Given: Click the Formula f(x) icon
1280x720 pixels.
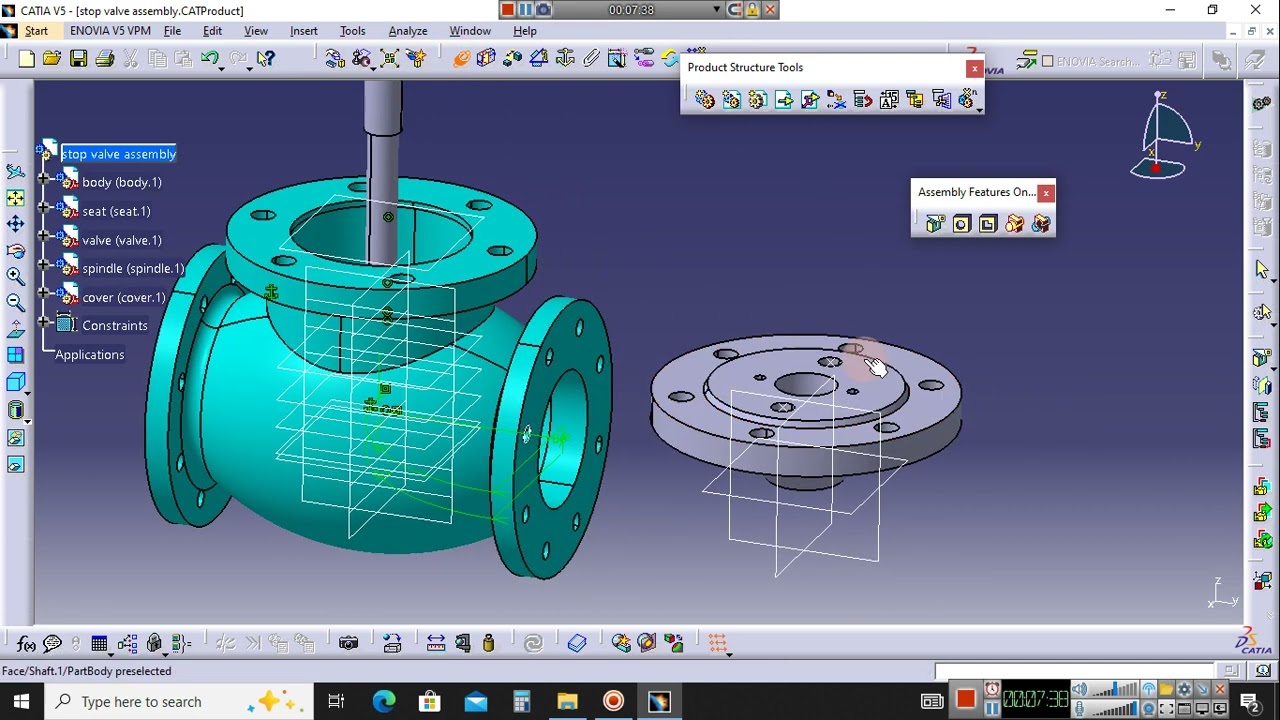Looking at the screenshot, I should 26,643.
